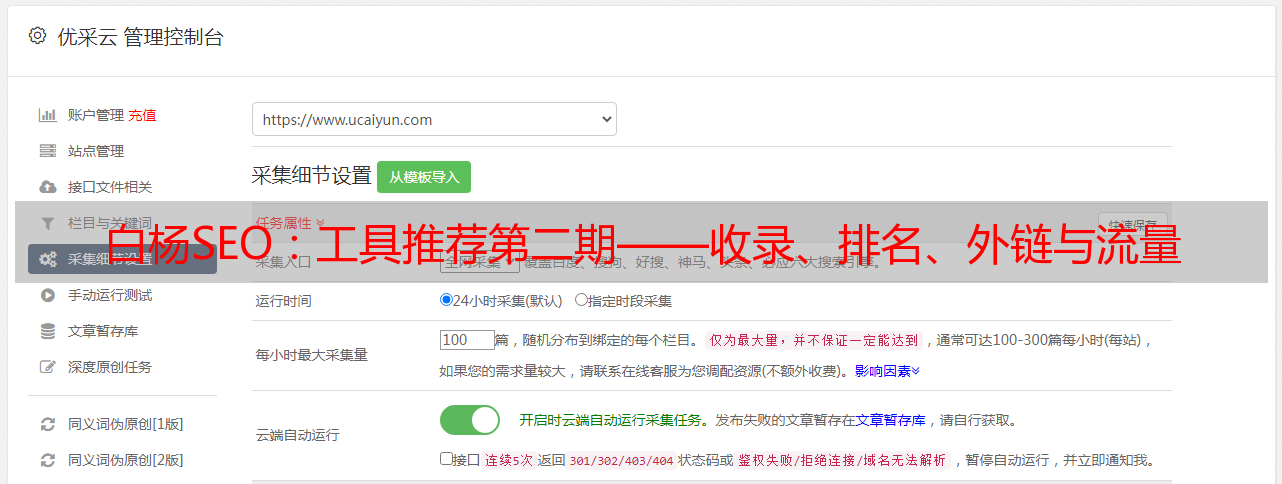This screenshot has width=1282, height=484.
Task: Open 文章暂存库 in sidebar
Action: (103, 331)
